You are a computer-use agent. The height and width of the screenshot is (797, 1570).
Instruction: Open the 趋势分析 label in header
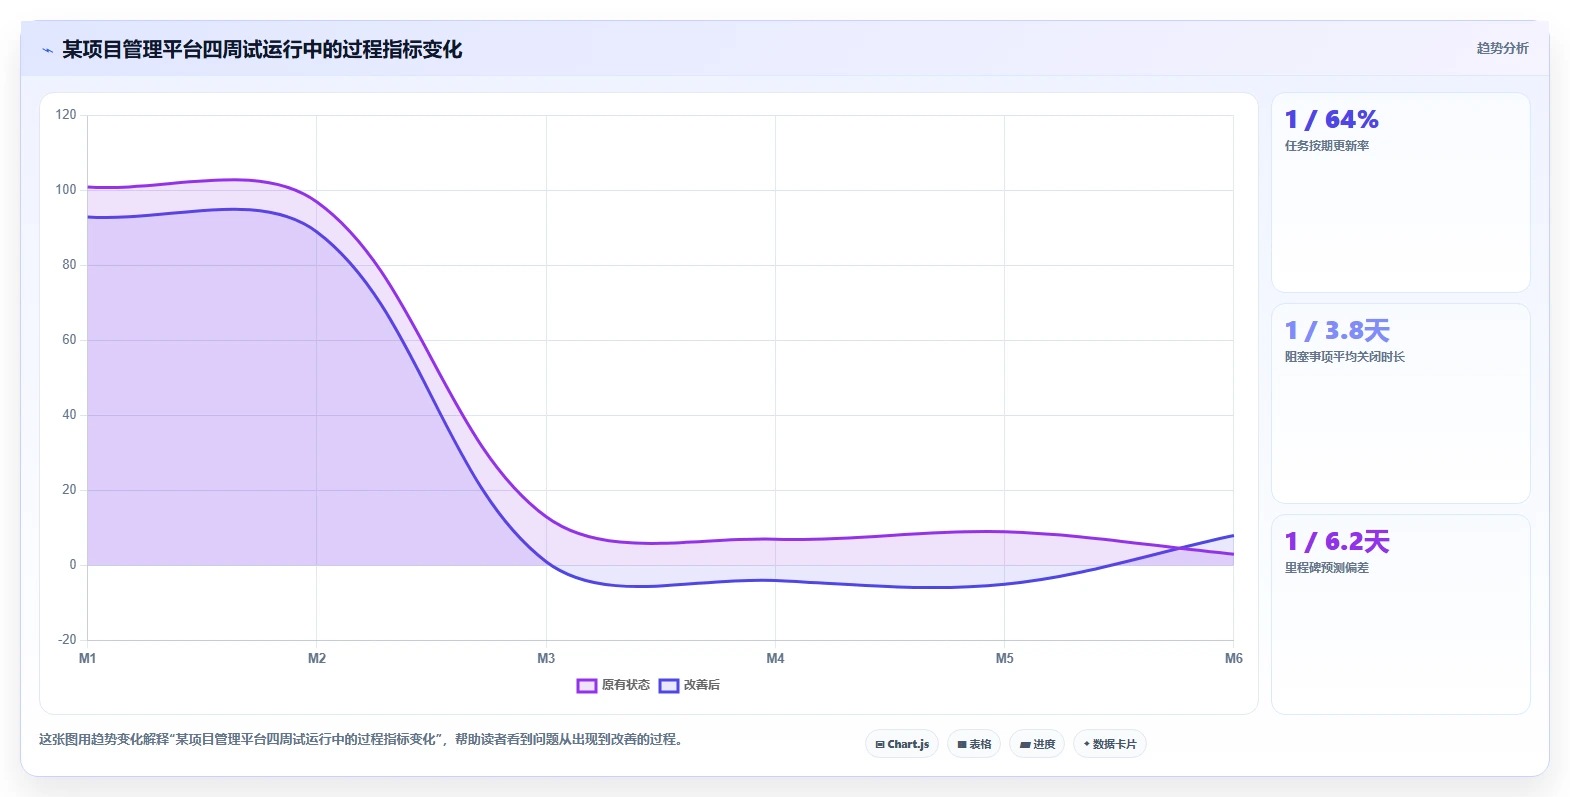1502,48
